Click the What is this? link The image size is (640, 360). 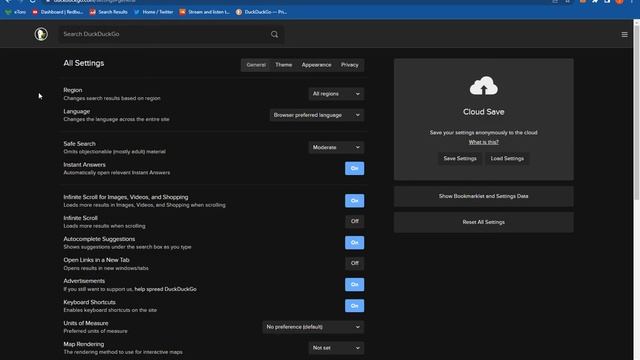pos(483,142)
